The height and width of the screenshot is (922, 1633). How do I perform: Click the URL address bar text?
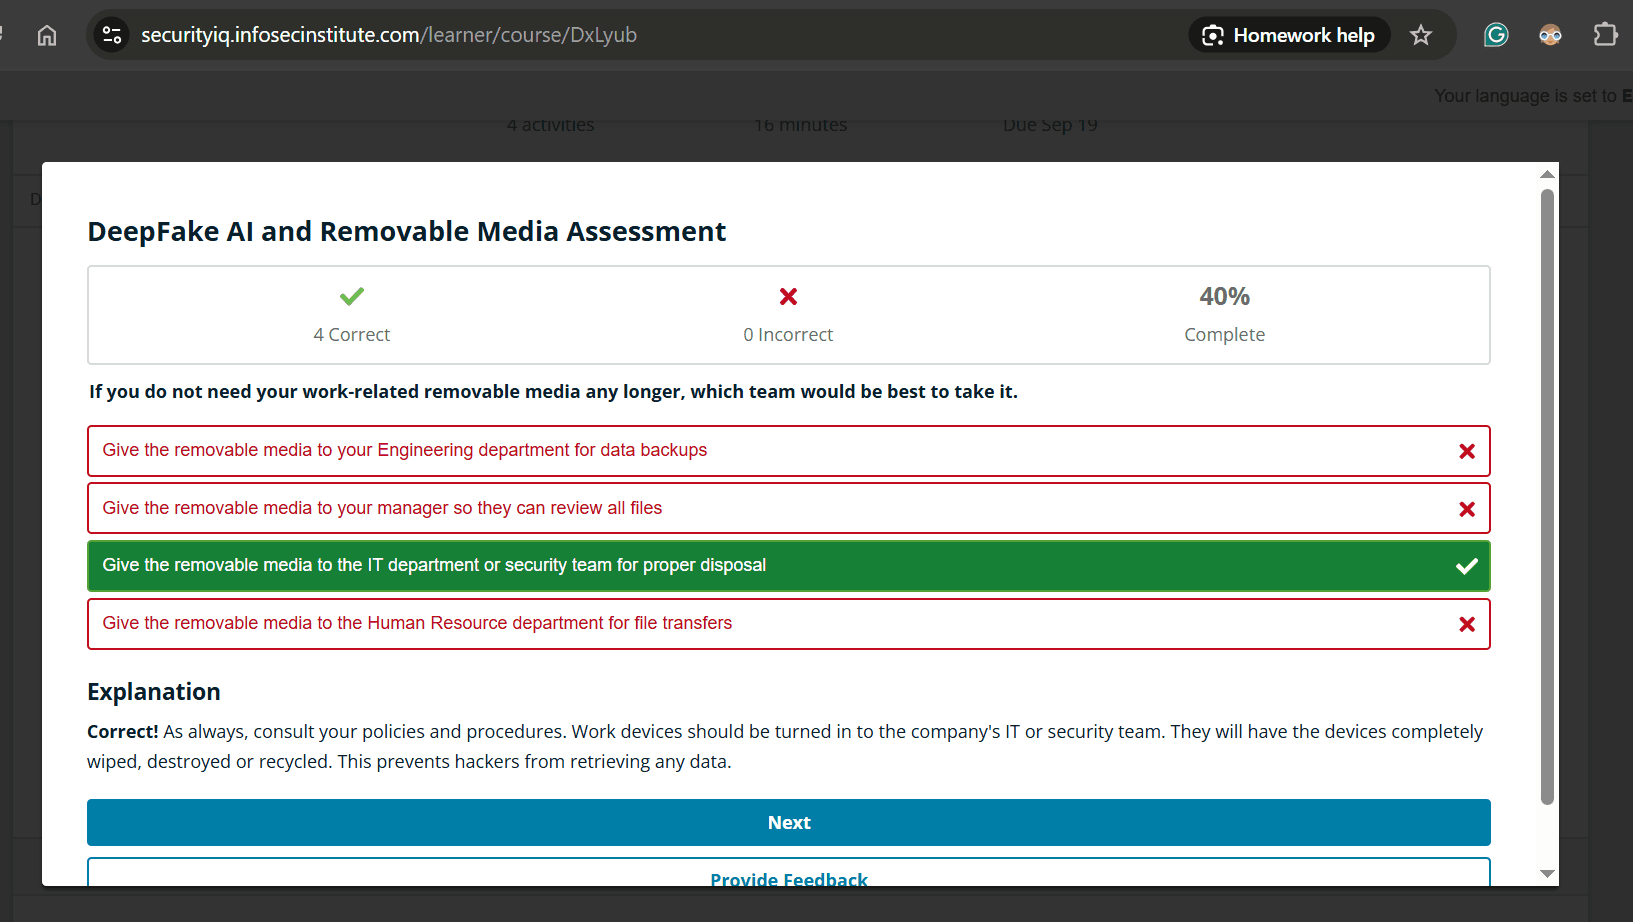[x=389, y=36]
